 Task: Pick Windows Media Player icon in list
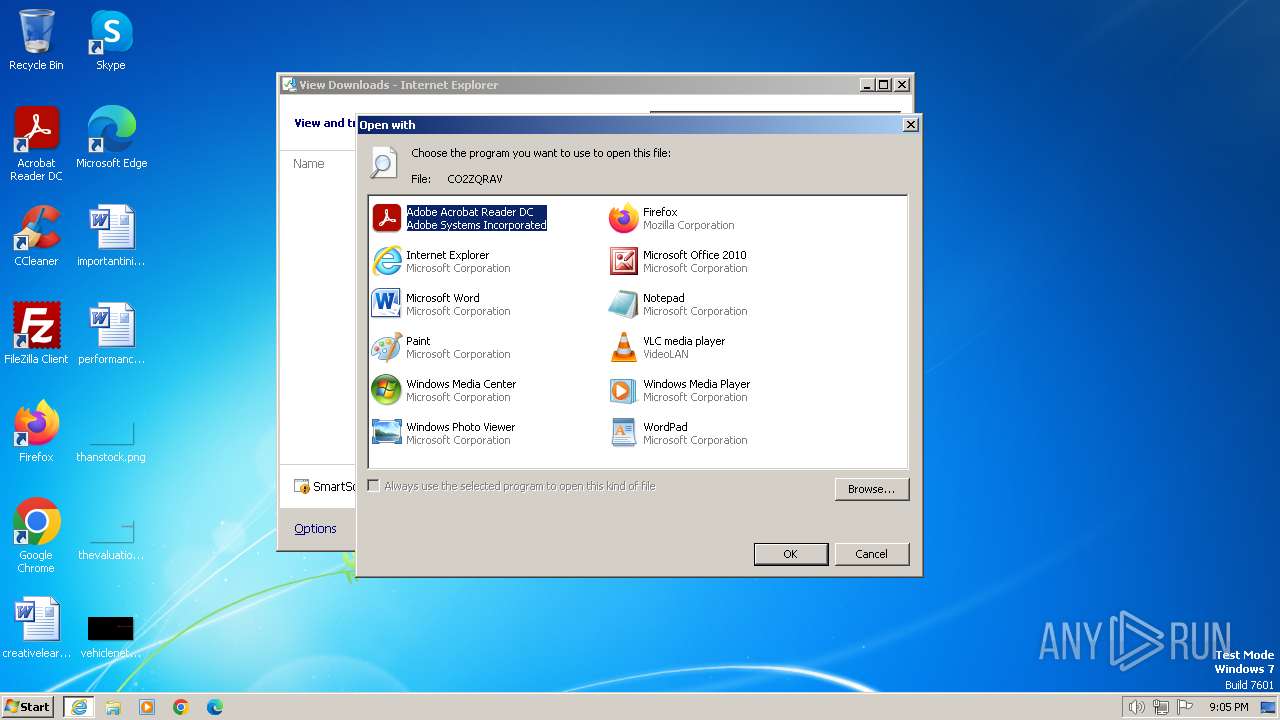pos(624,390)
